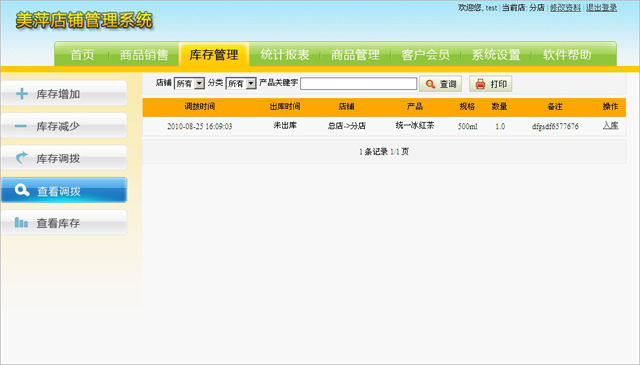Open the 系统设置 tab
640x365 pixels.
[x=496, y=55]
